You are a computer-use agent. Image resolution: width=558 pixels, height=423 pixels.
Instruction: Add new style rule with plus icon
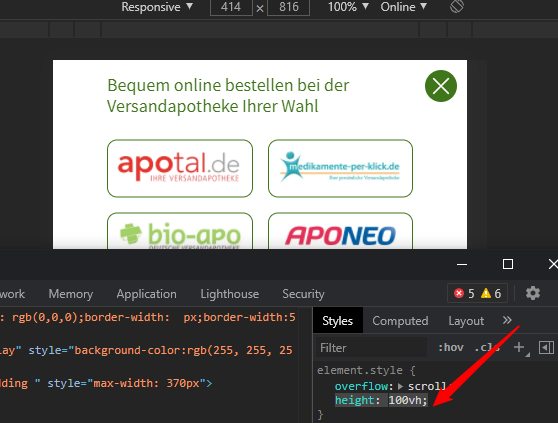point(519,347)
